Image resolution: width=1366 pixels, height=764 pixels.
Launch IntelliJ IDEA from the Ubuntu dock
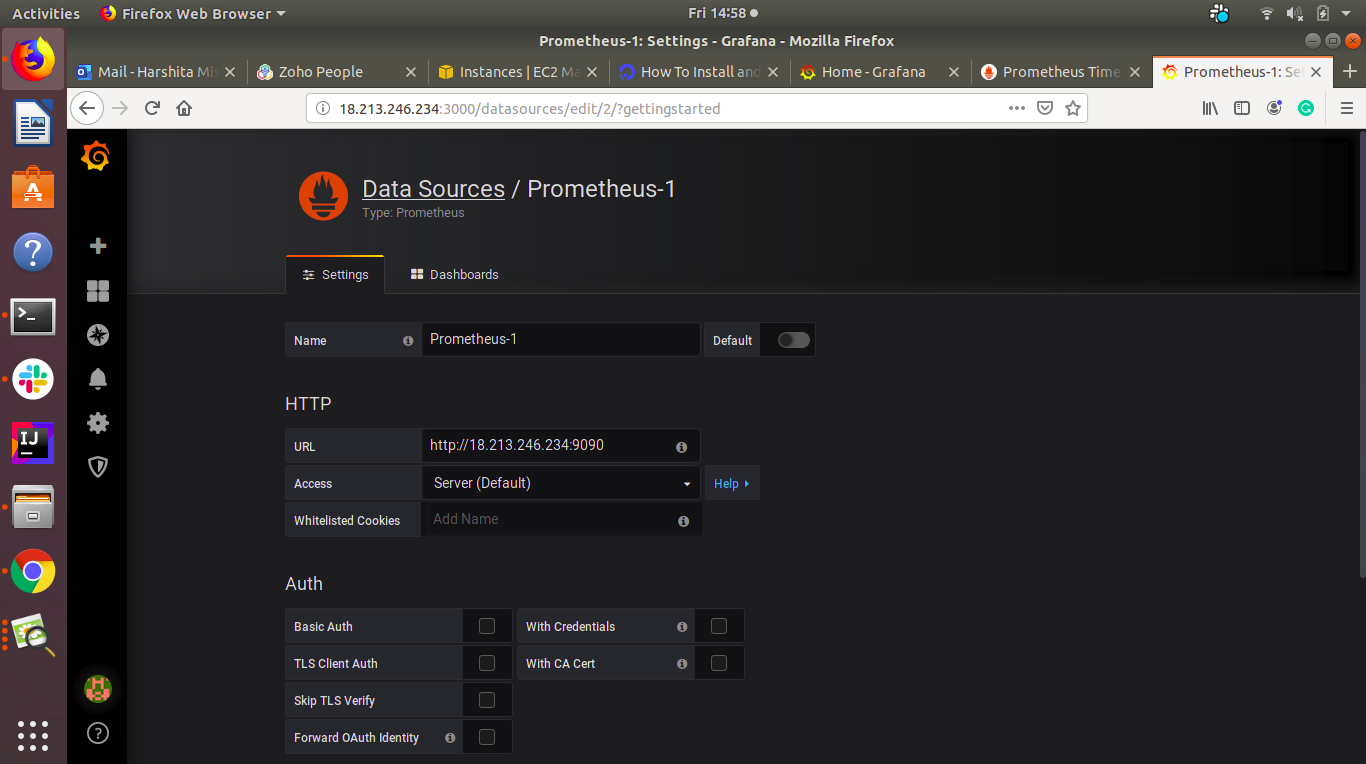pyautogui.click(x=33, y=442)
